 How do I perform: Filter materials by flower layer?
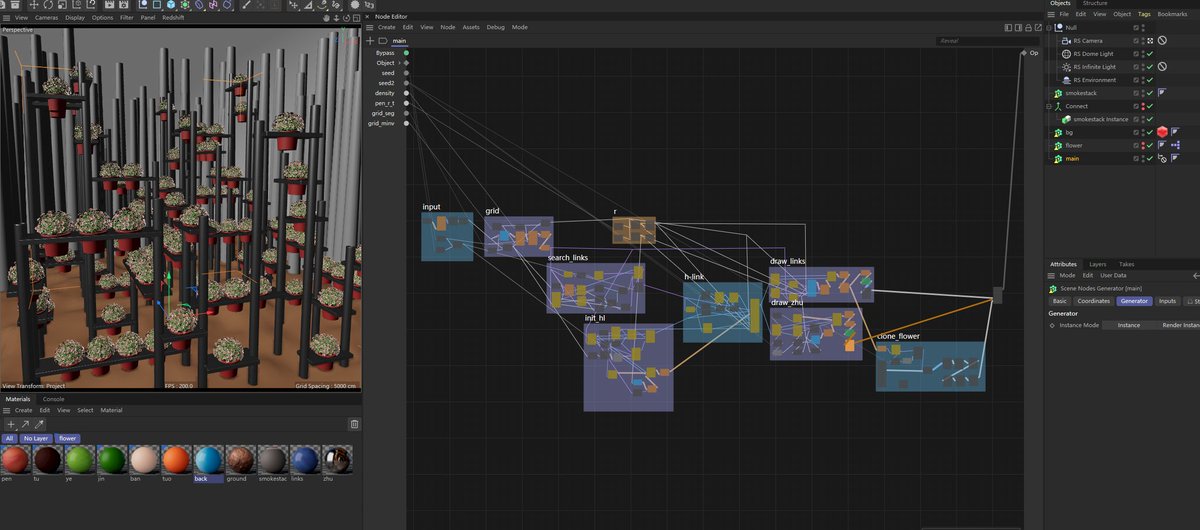67,438
